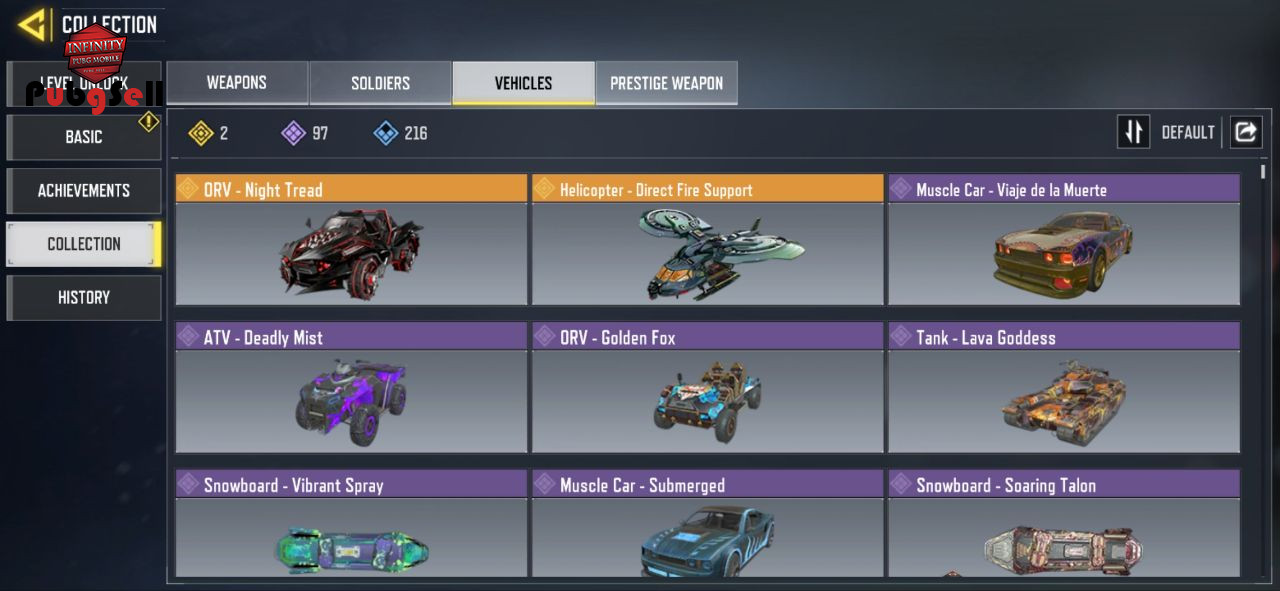Click the share export icon
The width and height of the screenshot is (1280, 591).
pos(1245,132)
